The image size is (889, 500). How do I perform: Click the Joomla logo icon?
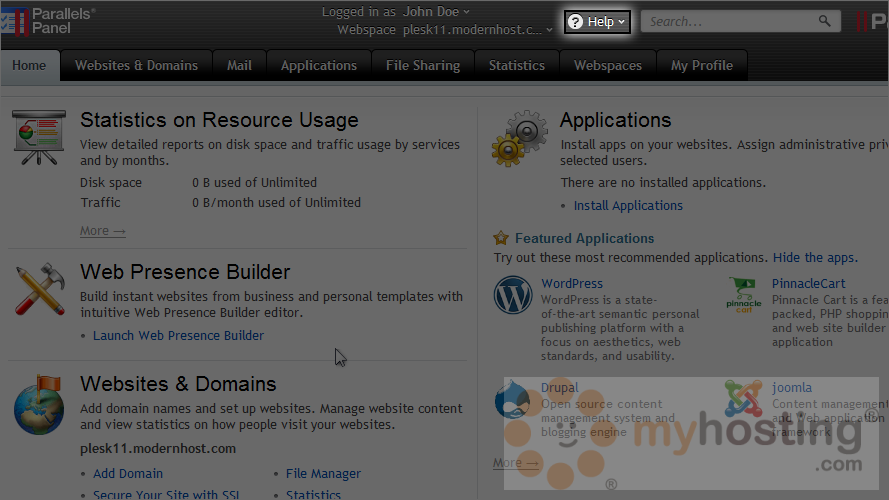(x=743, y=399)
